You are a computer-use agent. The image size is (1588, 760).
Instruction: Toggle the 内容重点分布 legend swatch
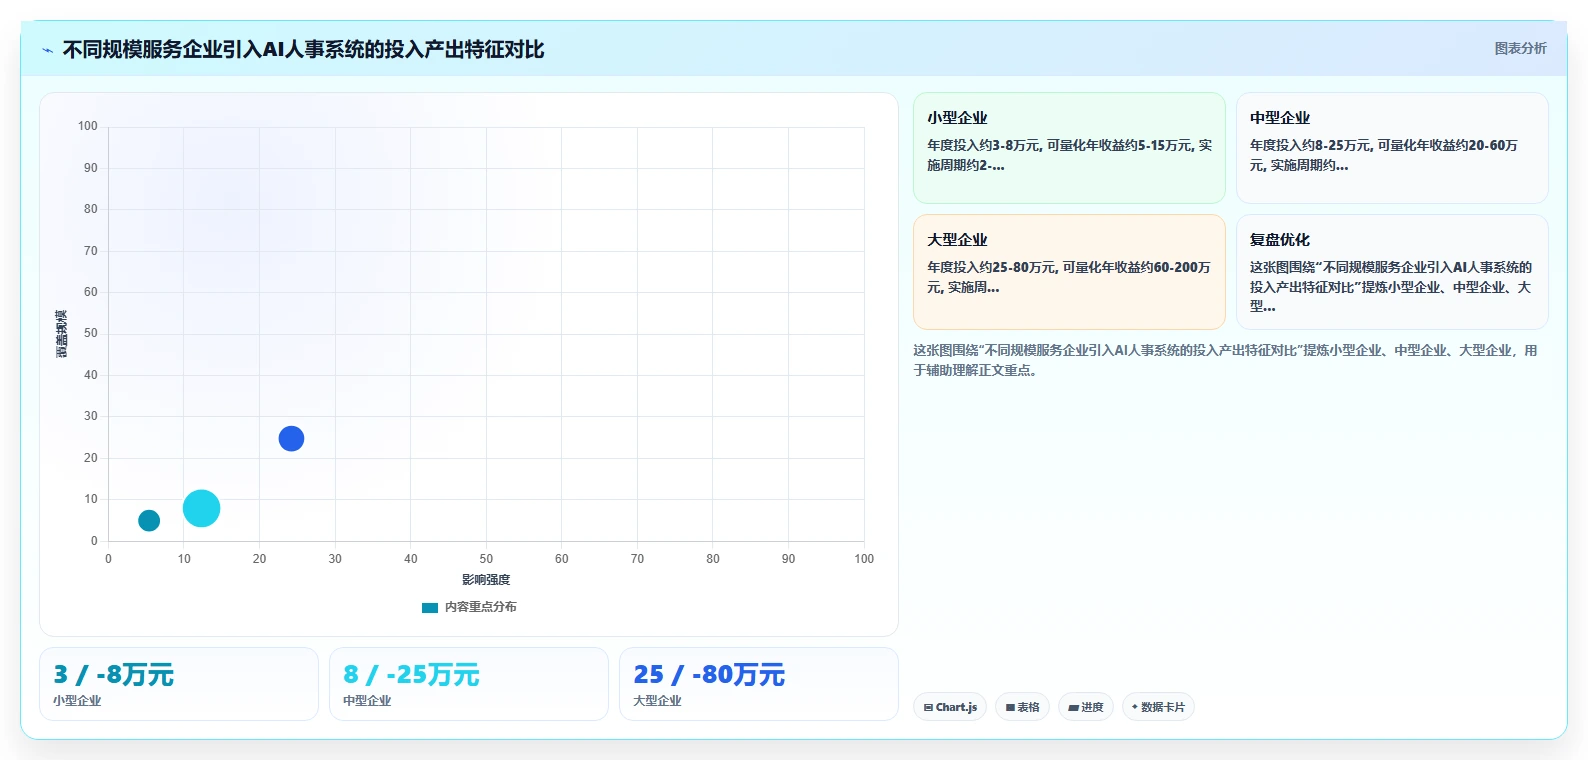430,607
